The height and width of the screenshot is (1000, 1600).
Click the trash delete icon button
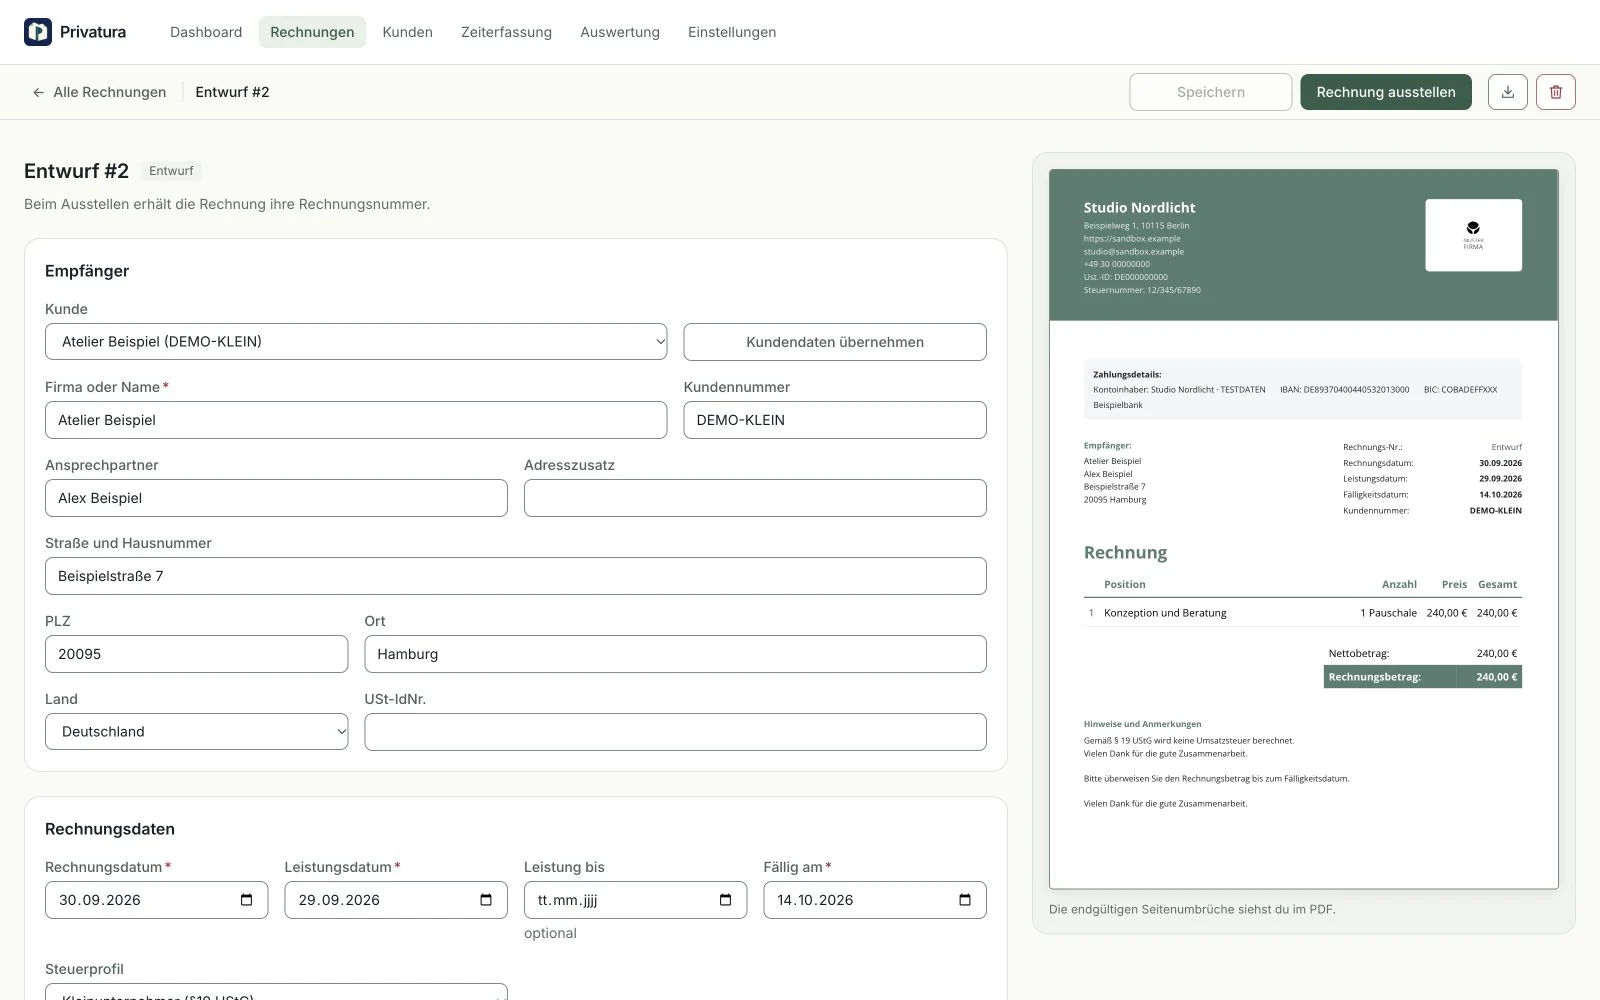tap(1556, 92)
